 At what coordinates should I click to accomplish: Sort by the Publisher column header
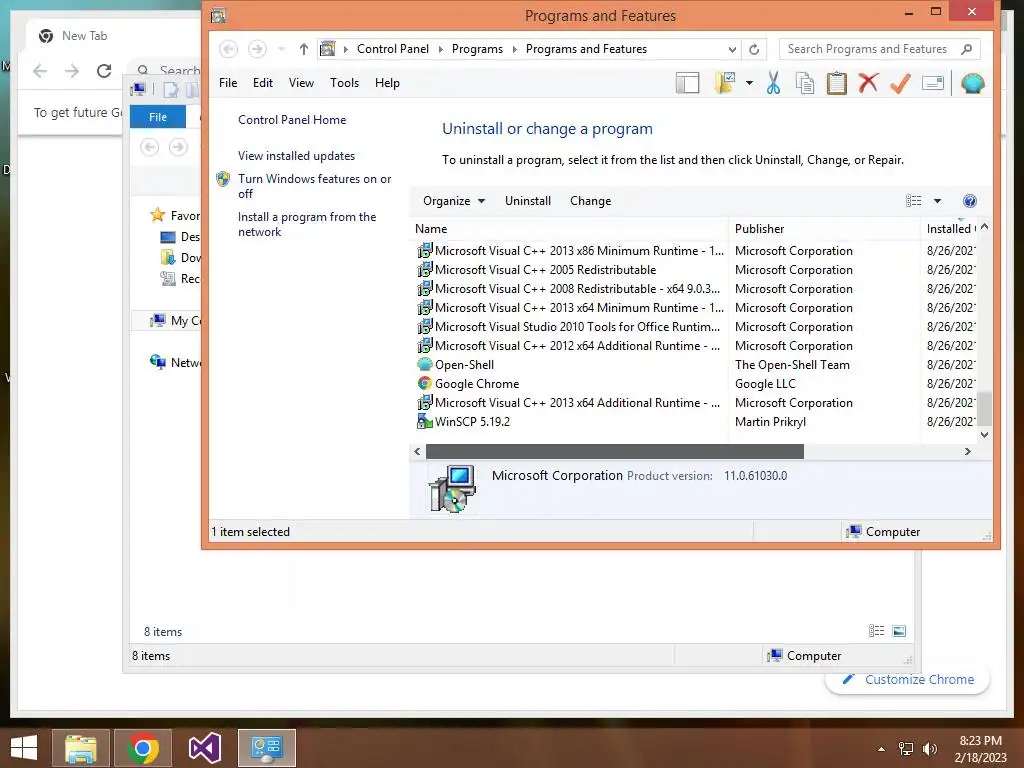tap(824, 229)
